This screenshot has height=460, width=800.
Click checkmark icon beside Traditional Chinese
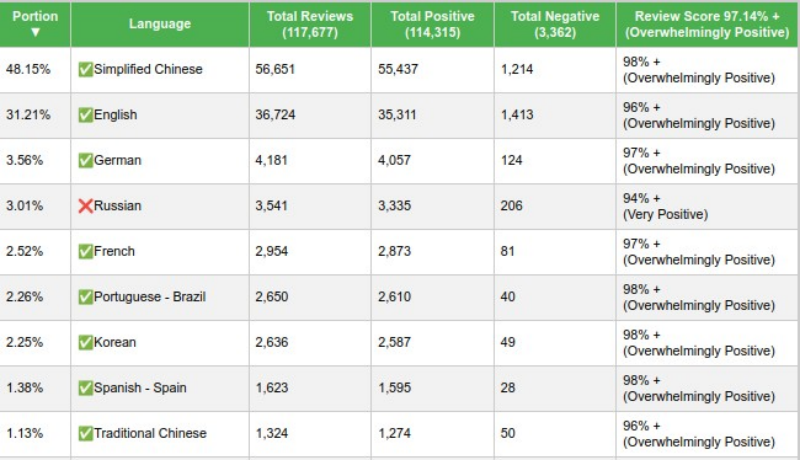pos(85,434)
